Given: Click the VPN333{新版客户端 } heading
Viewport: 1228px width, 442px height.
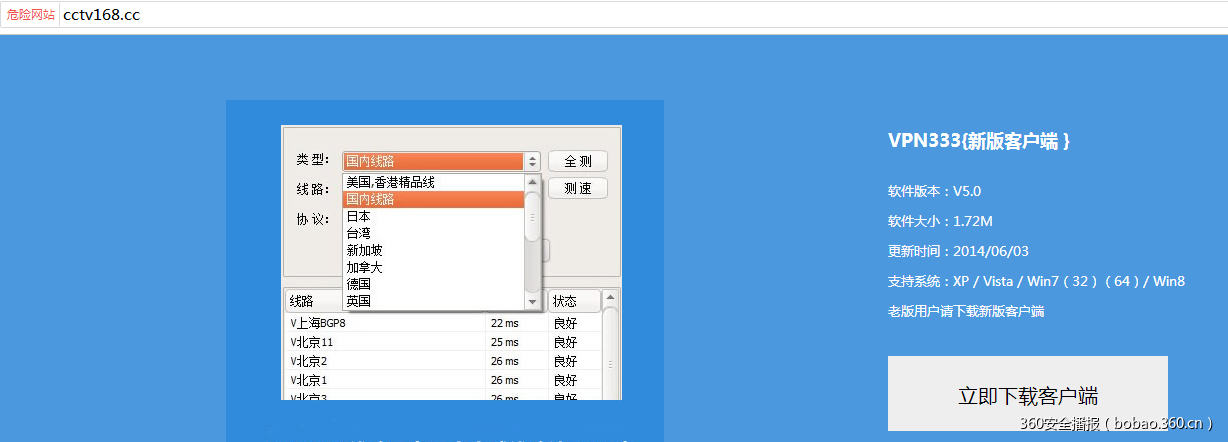Looking at the screenshot, I should point(980,141).
